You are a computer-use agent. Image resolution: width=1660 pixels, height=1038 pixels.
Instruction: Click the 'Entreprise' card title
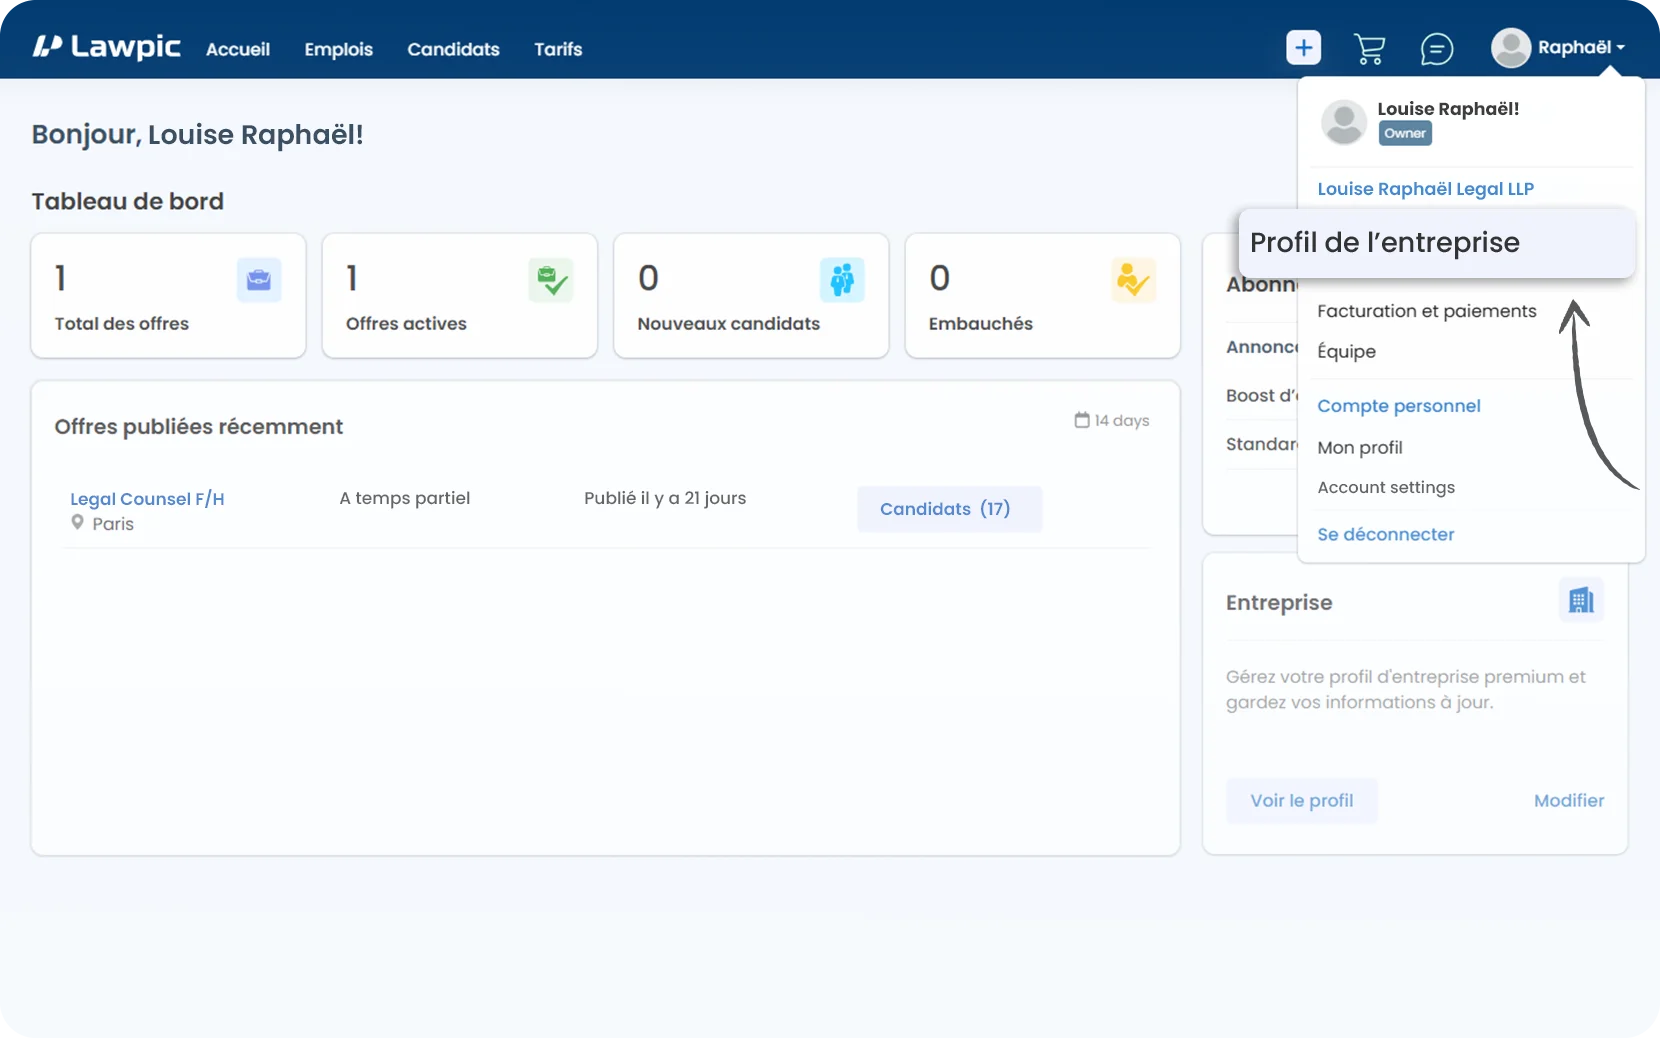[x=1279, y=603]
